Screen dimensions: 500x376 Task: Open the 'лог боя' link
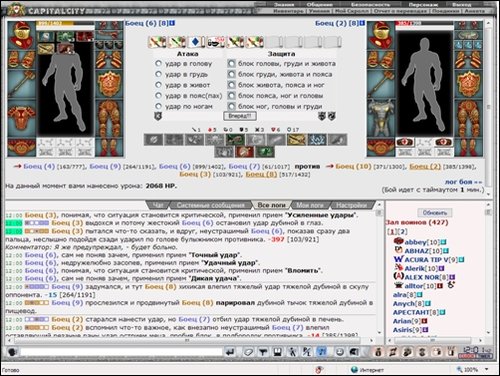463,182
